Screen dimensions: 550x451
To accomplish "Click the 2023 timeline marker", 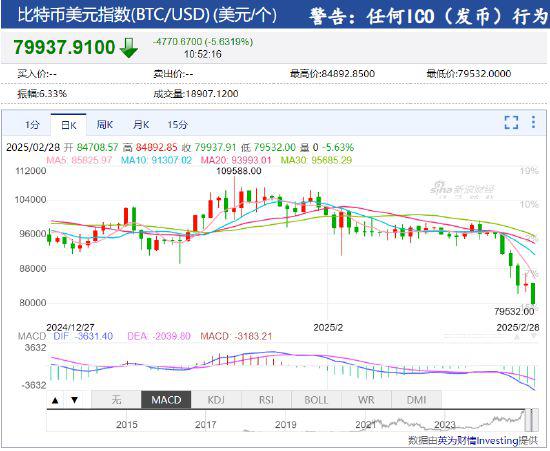I will tap(445, 425).
